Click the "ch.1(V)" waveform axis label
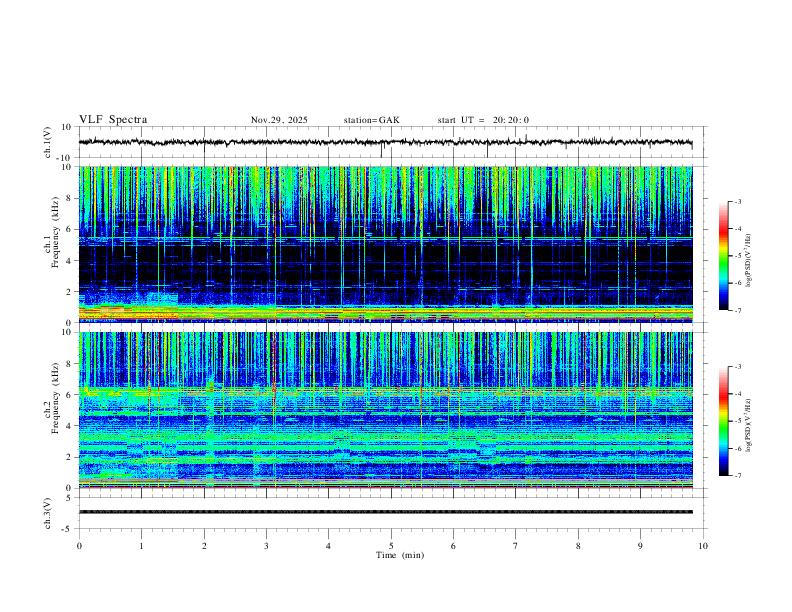 coord(48,142)
